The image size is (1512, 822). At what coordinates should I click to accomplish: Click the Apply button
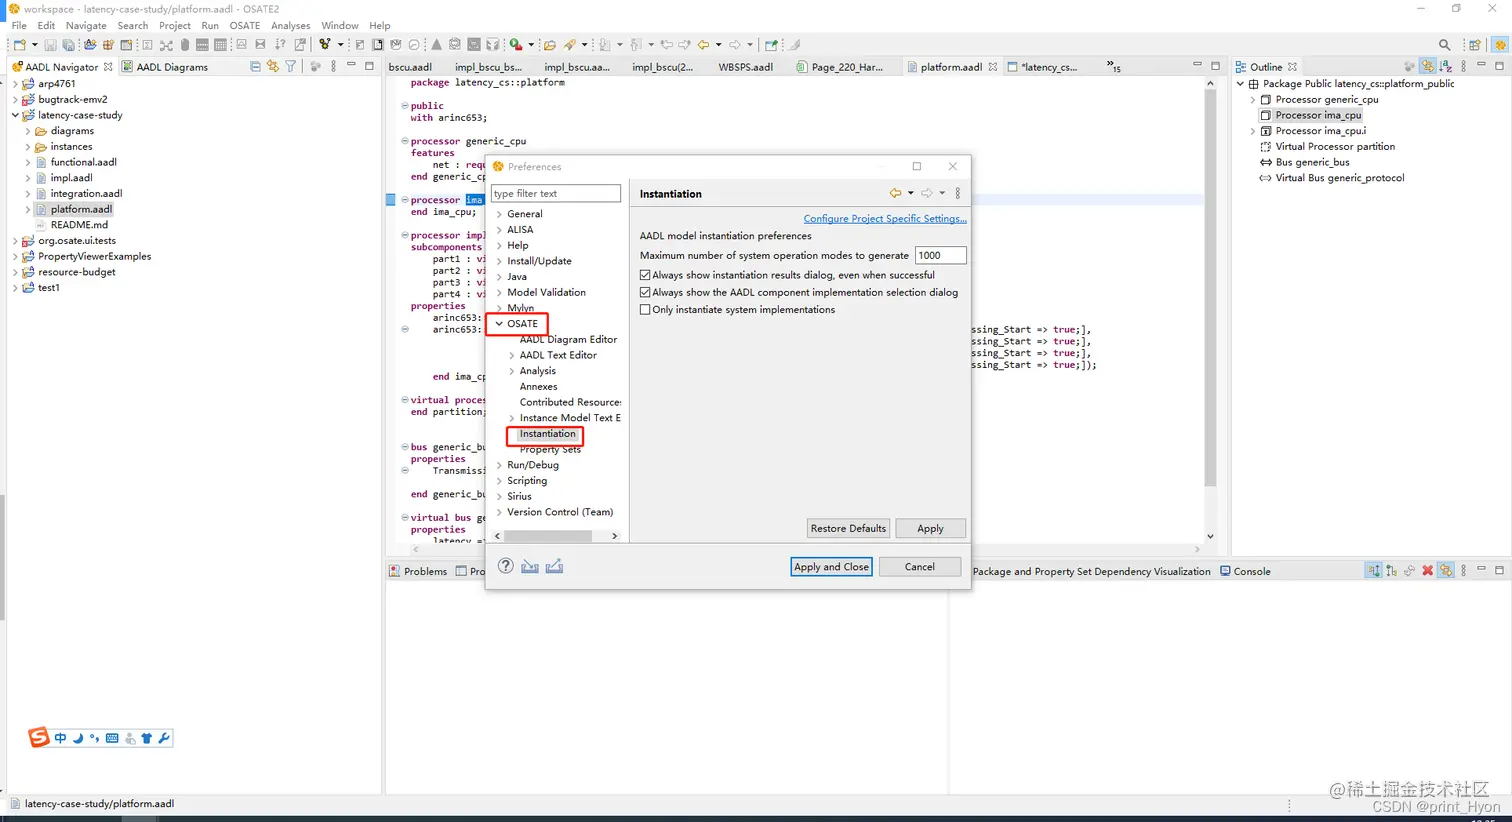pyautogui.click(x=930, y=528)
